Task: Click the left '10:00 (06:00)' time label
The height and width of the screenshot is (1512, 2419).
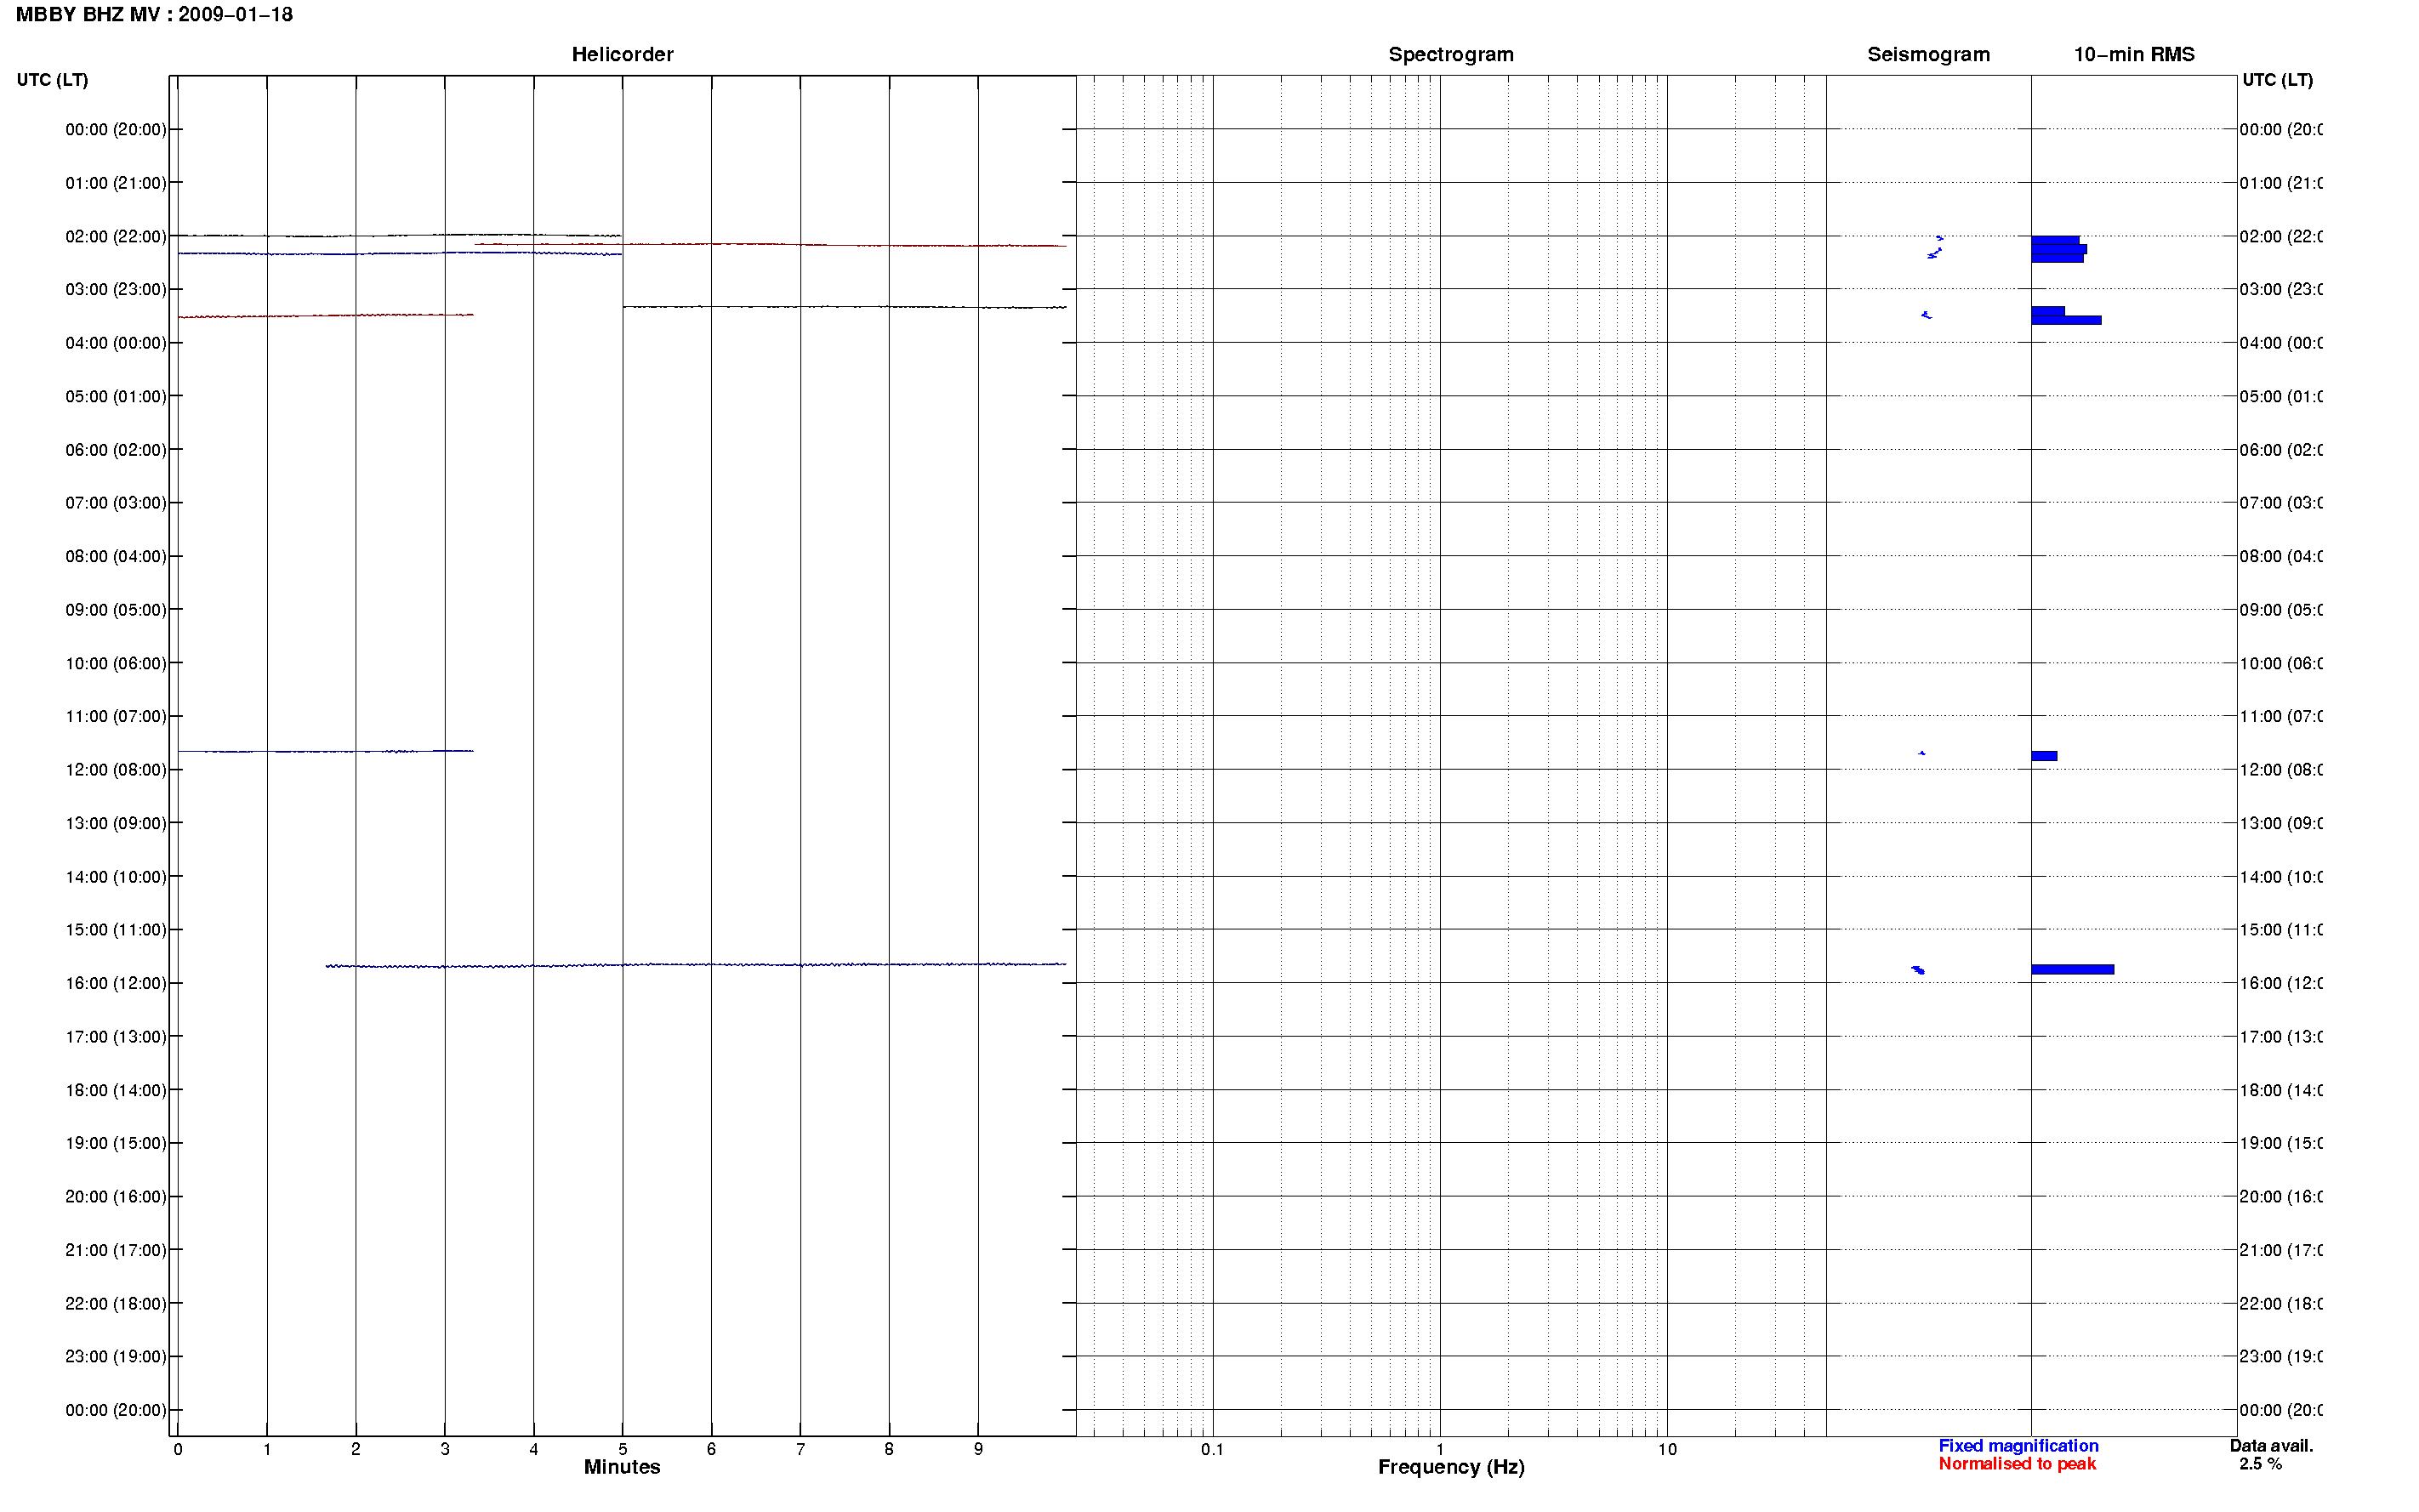Action: coord(116,664)
